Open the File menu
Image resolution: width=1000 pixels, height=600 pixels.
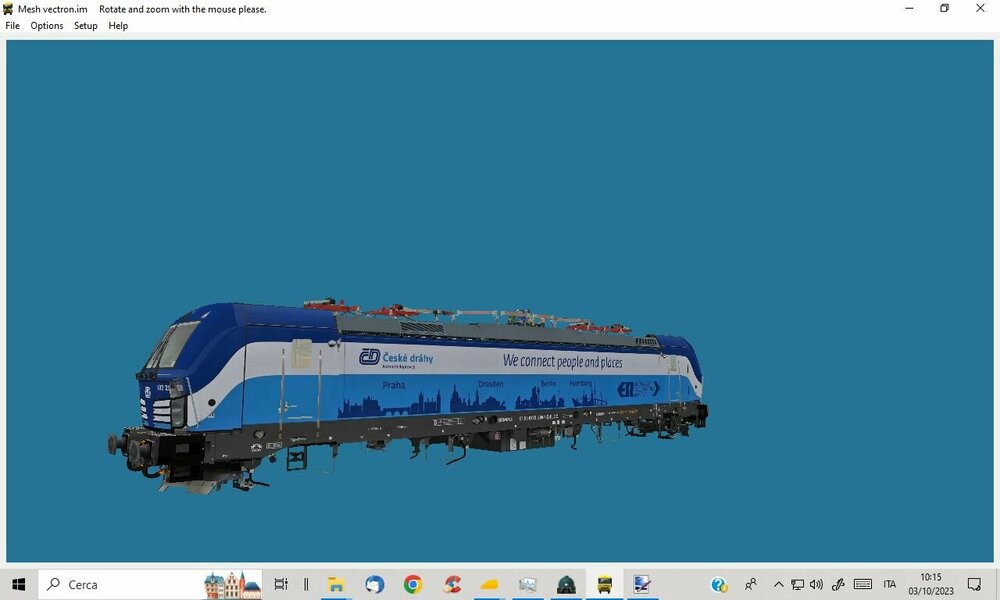pyautogui.click(x=12, y=26)
